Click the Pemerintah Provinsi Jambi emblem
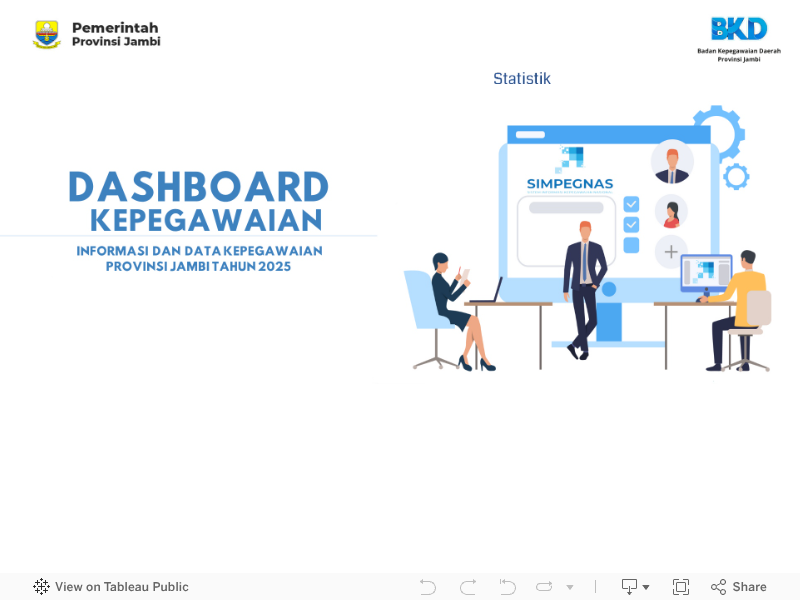Viewport: 800px width, 600px height. (x=47, y=34)
